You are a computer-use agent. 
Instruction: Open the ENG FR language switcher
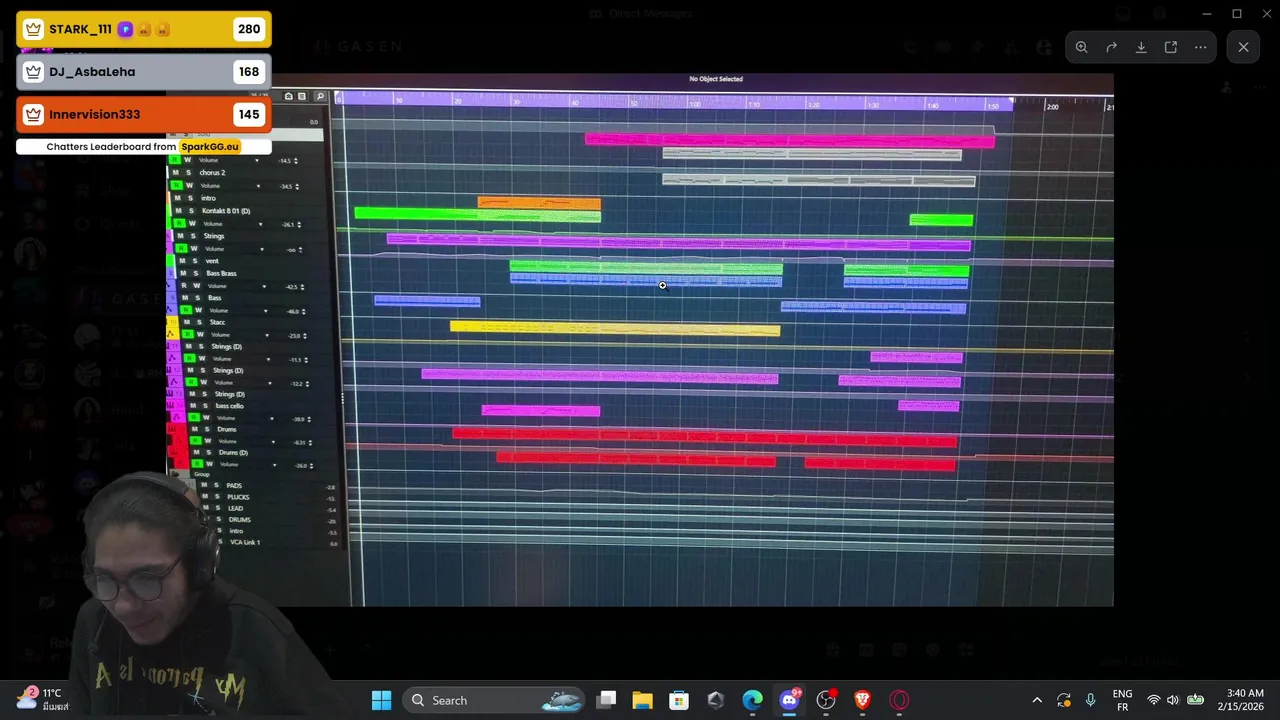[x=1122, y=700]
